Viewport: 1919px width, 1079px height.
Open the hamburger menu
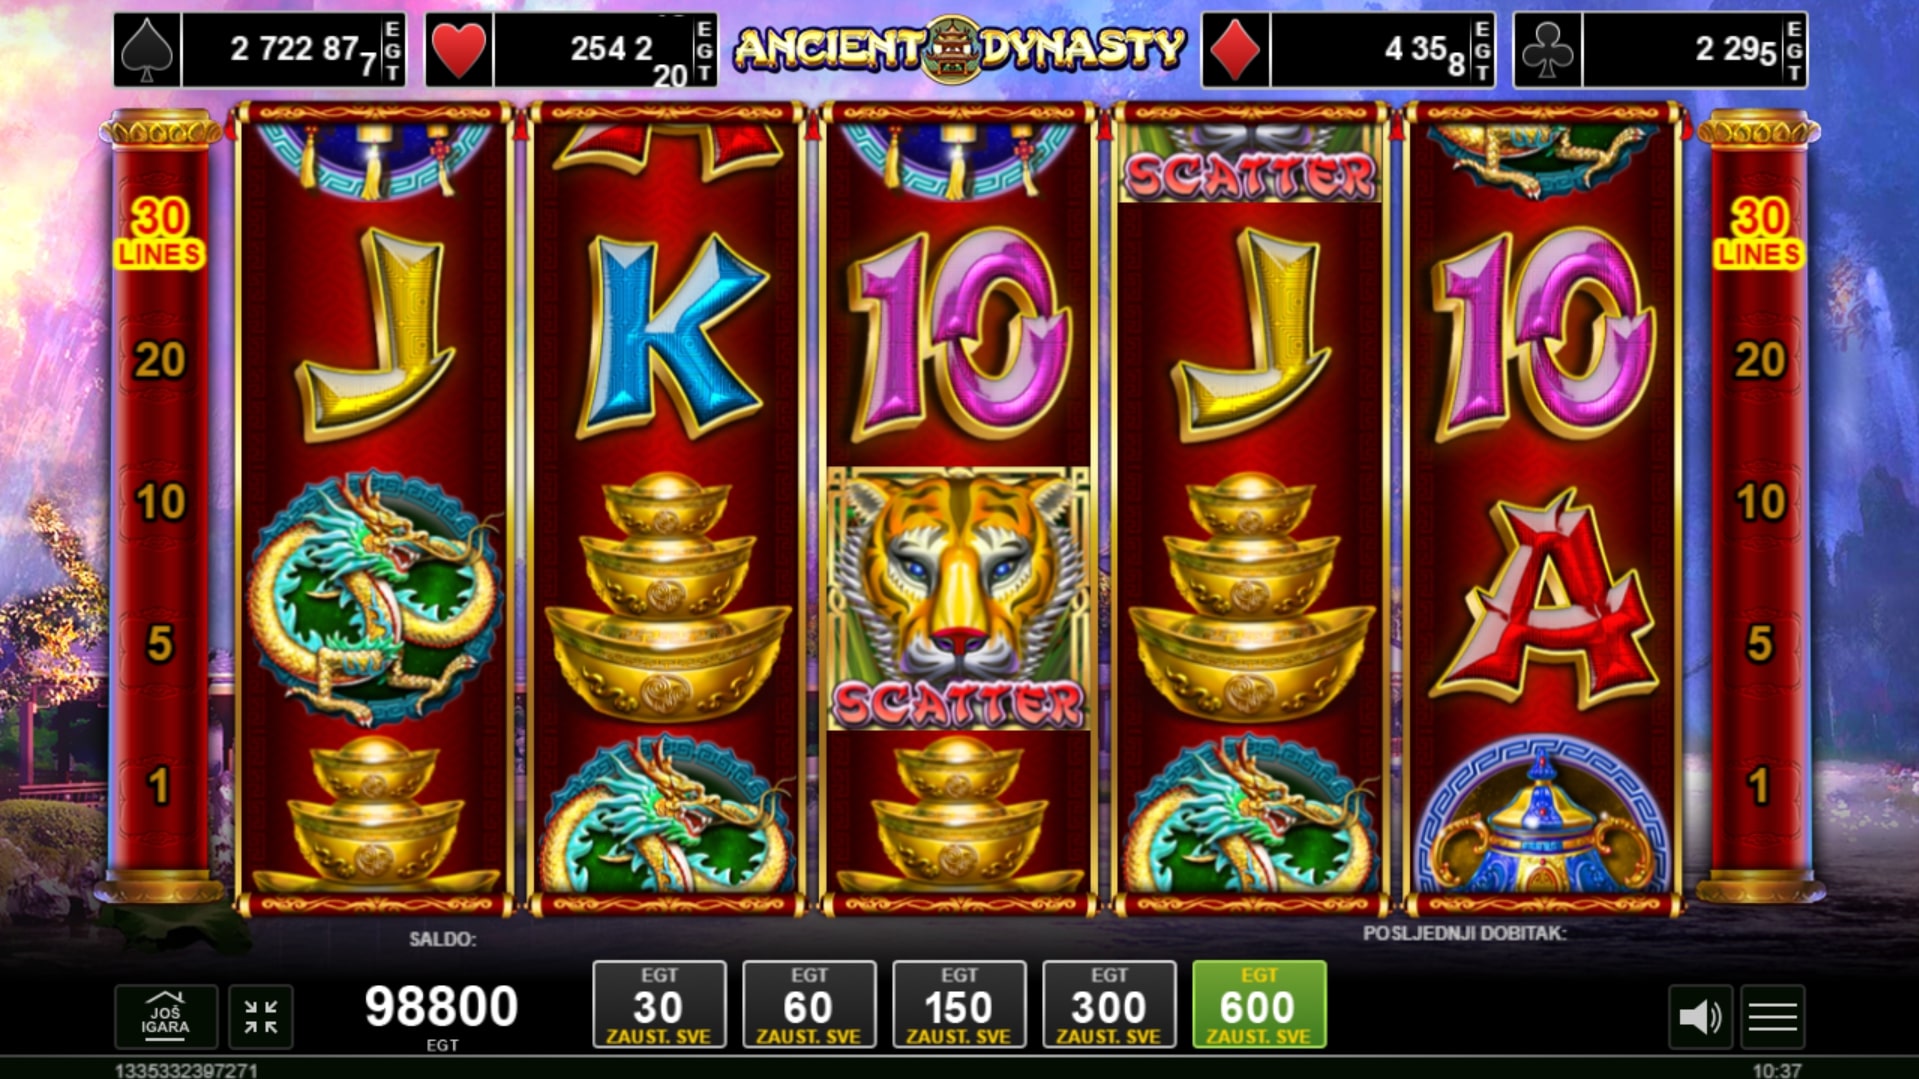[x=1772, y=1017]
